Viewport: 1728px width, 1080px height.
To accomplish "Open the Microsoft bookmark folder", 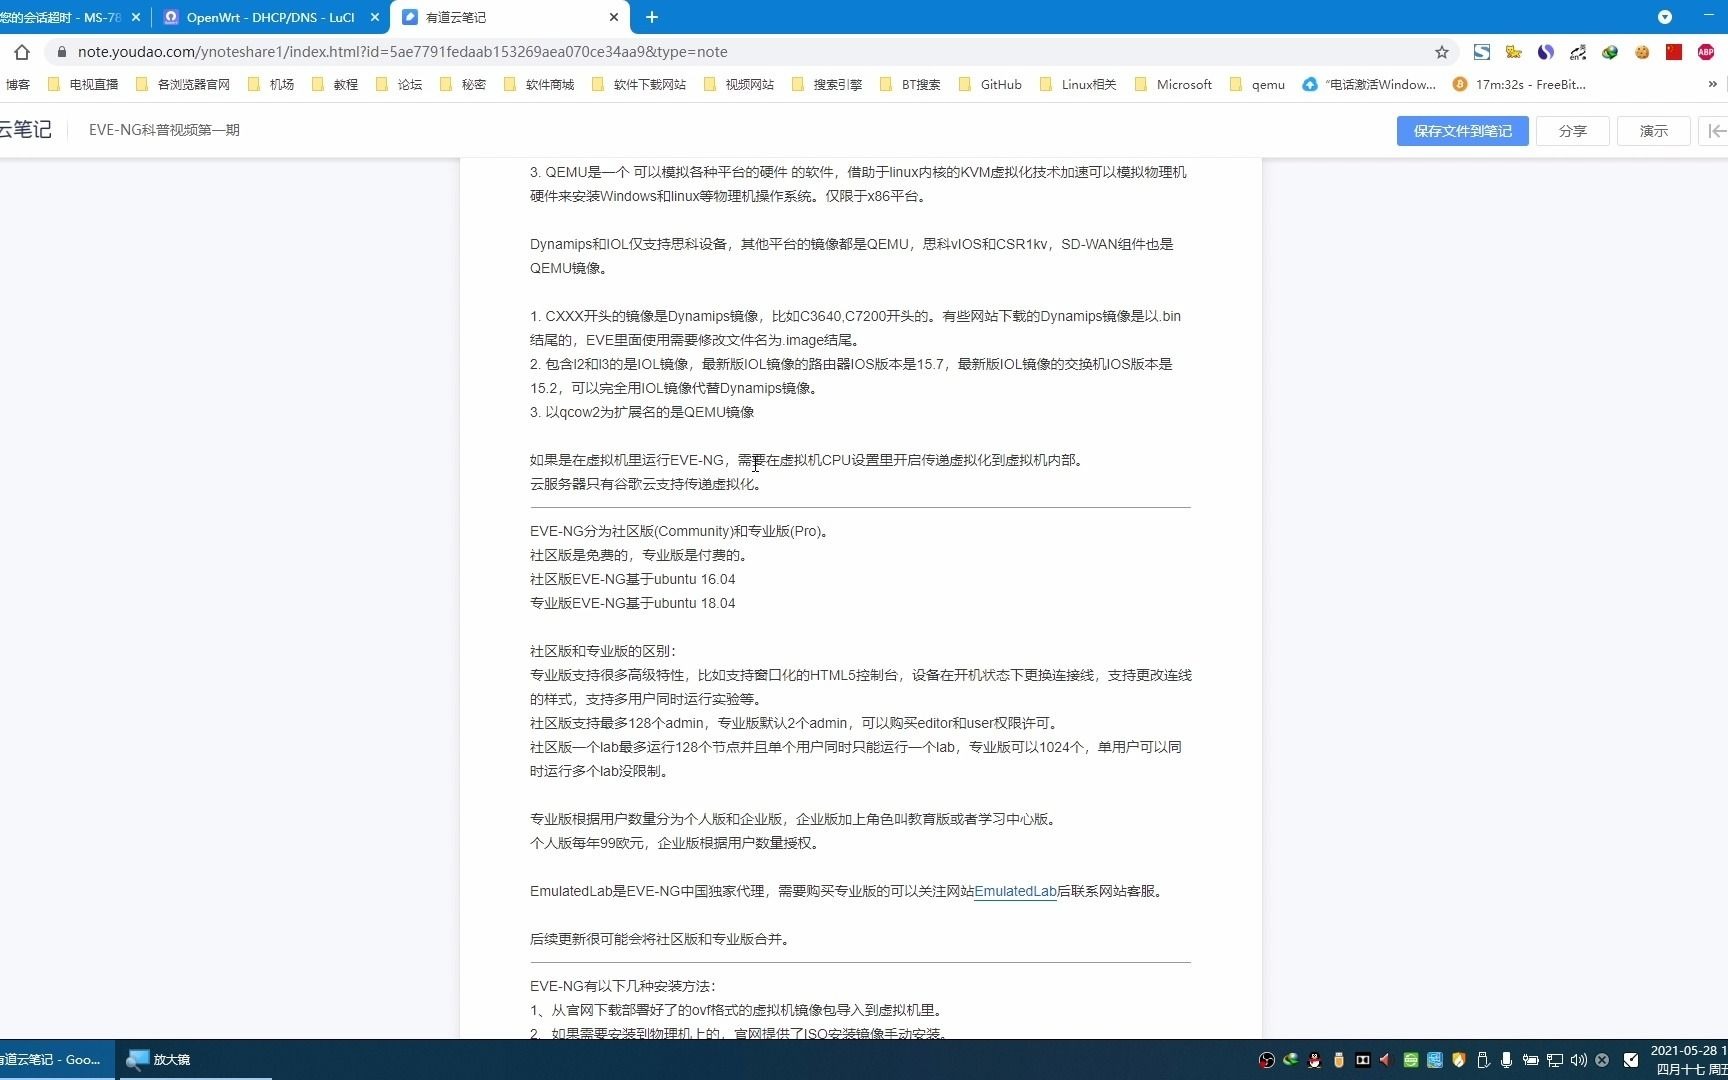I will pos(1174,85).
